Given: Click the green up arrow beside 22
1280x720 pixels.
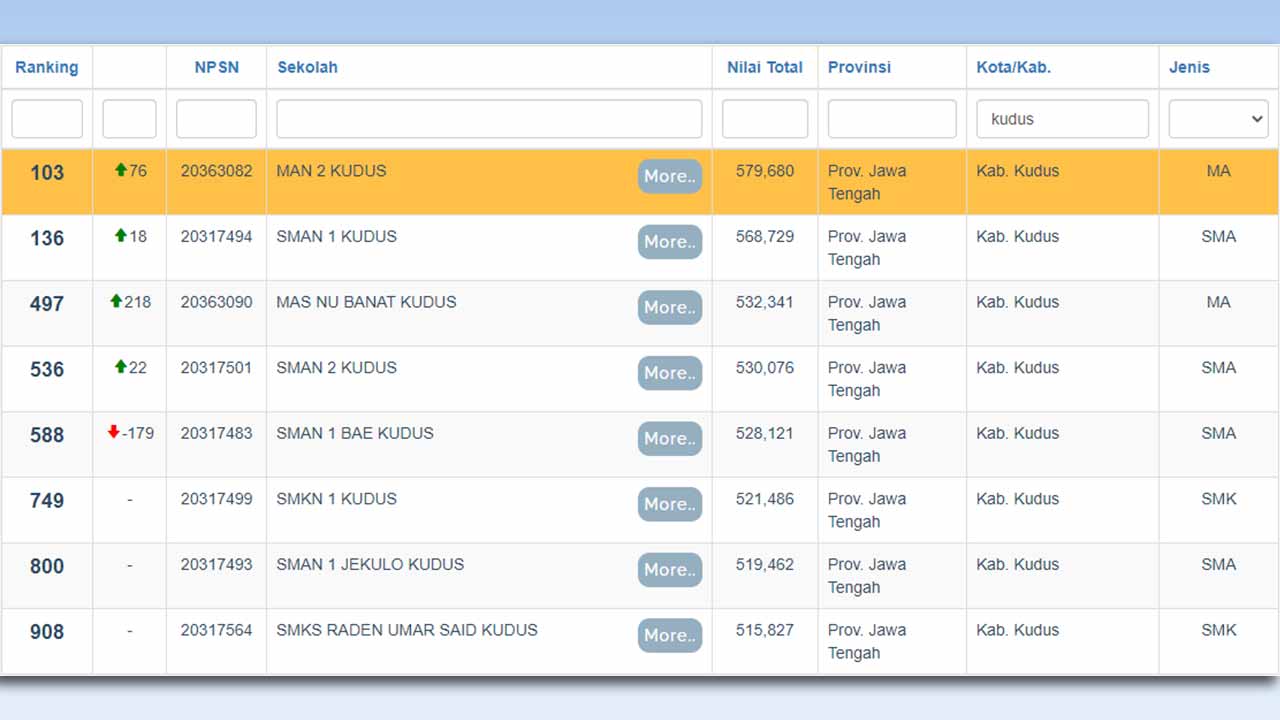Looking at the screenshot, I should (x=121, y=368).
